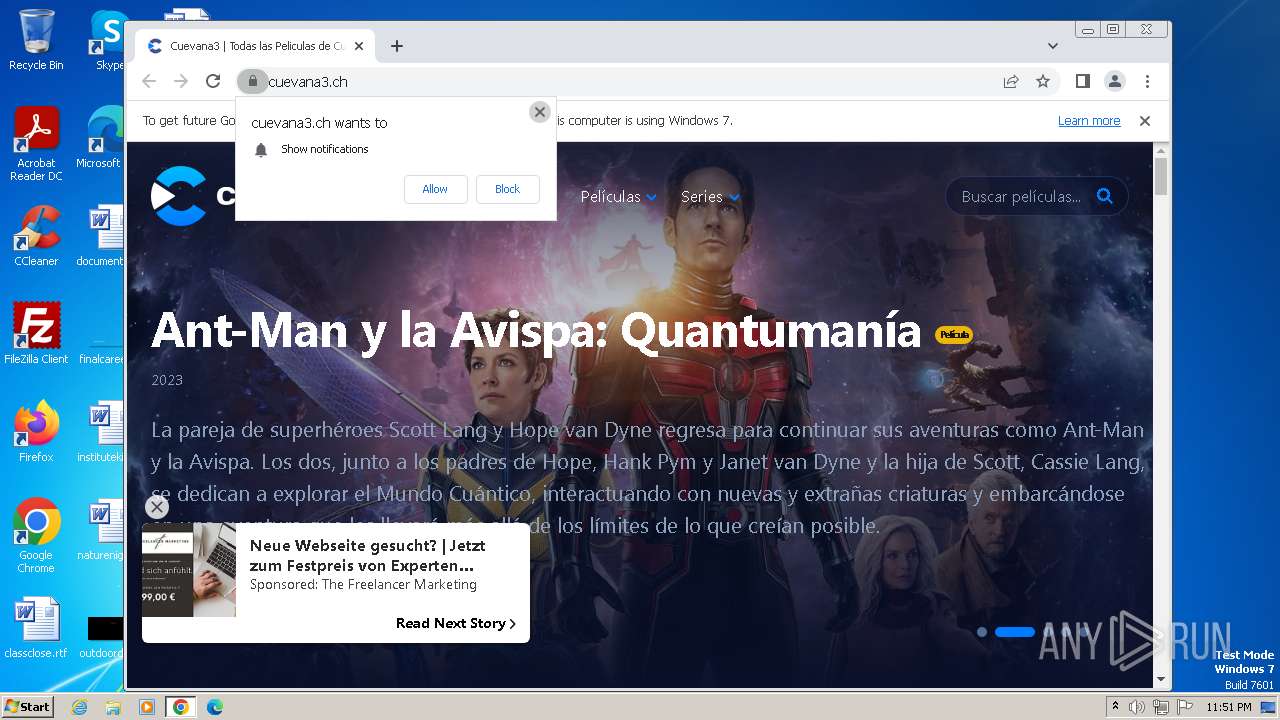Open volume control in tray
The height and width of the screenshot is (720, 1280).
[x=1137, y=707]
